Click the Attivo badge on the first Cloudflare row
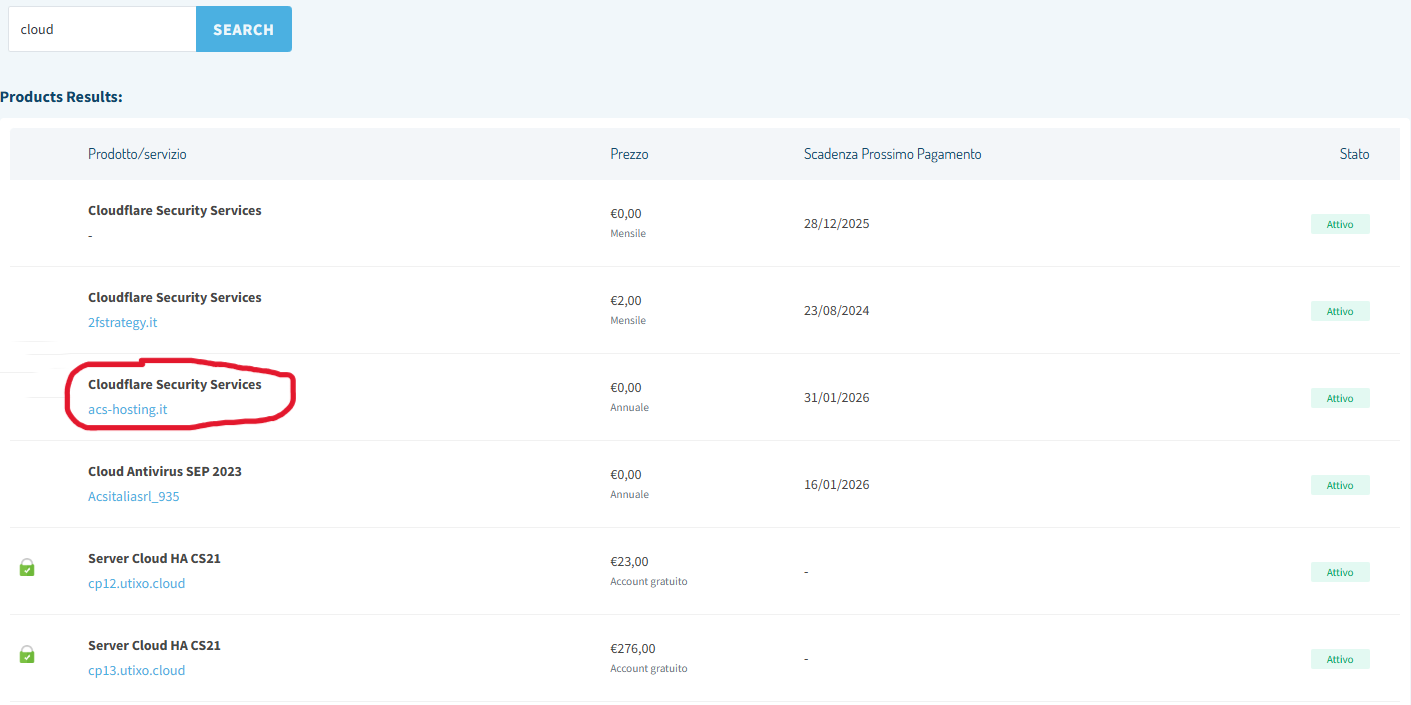The image size is (1411, 705). [x=1340, y=224]
